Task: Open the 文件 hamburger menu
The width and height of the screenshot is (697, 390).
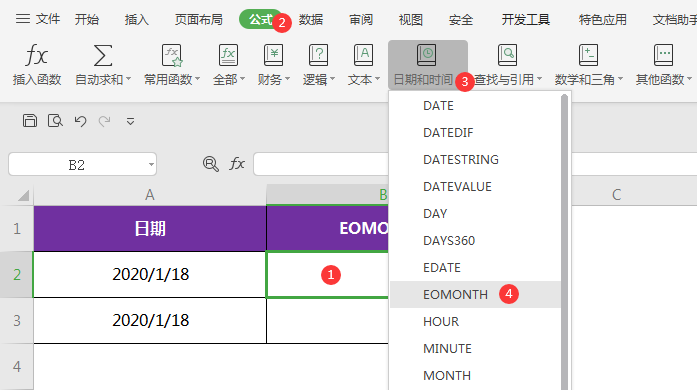Action: (37, 19)
